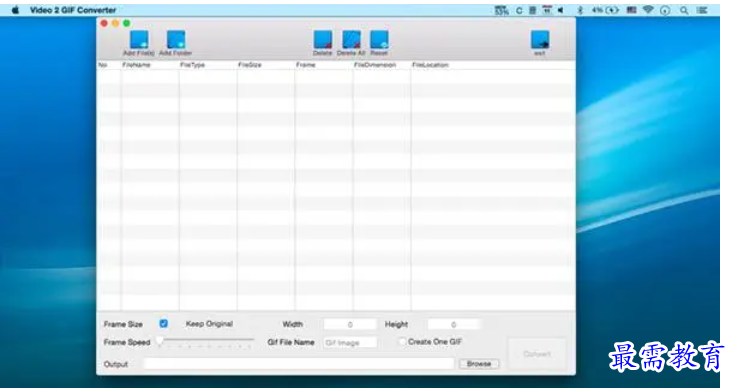Screen dimensions: 733x388
Task: Click the Convert button
Action: point(537,354)
